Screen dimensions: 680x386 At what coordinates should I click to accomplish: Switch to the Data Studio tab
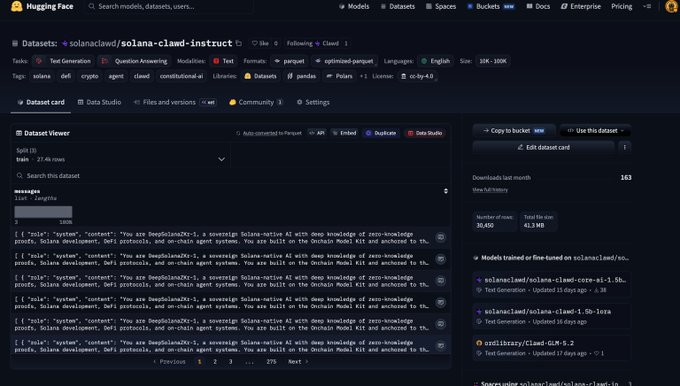pos(99,102)
